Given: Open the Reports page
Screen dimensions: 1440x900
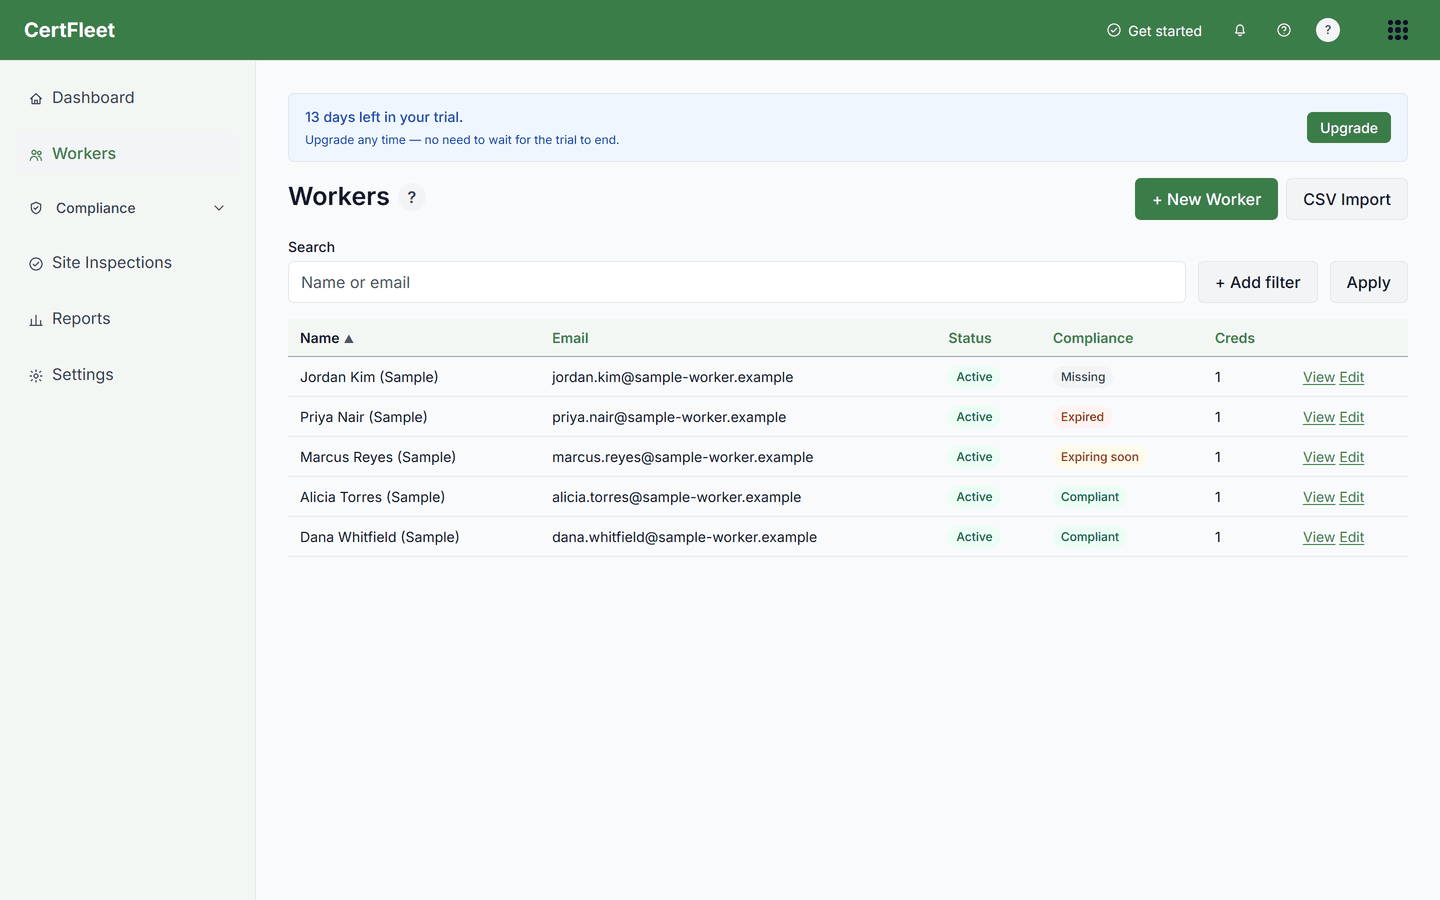Looking at the screenshot, I should [128, 318].
